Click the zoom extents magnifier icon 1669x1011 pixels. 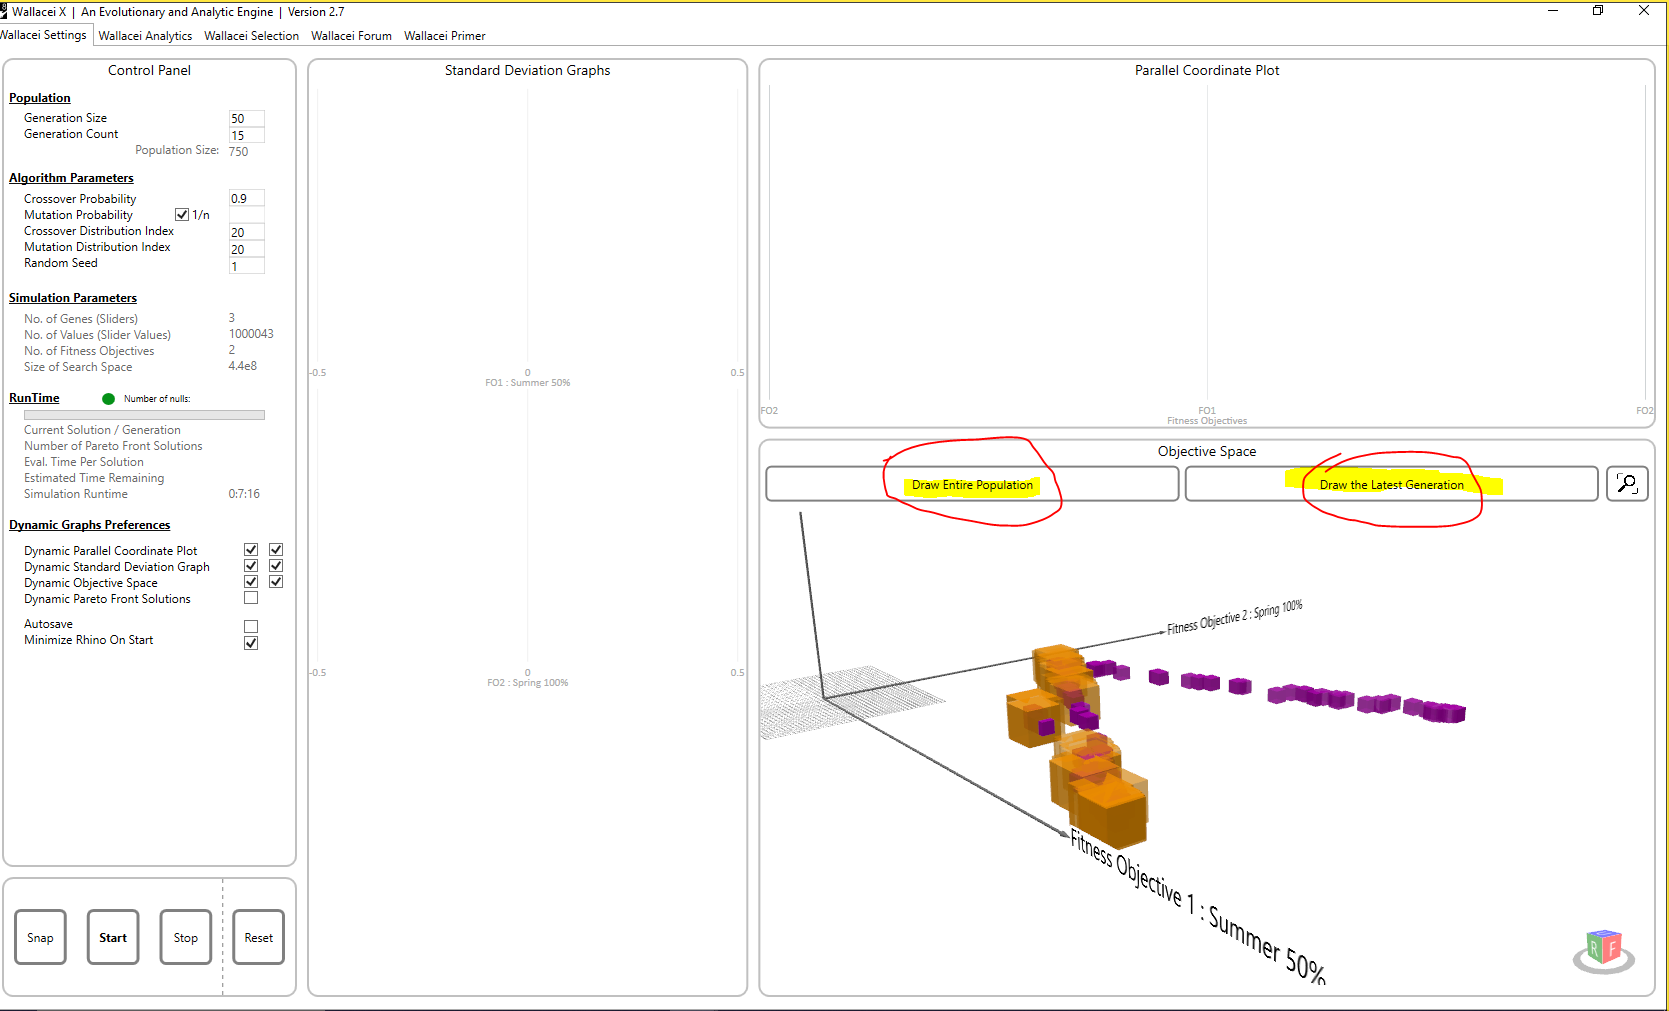(1627, 484)
